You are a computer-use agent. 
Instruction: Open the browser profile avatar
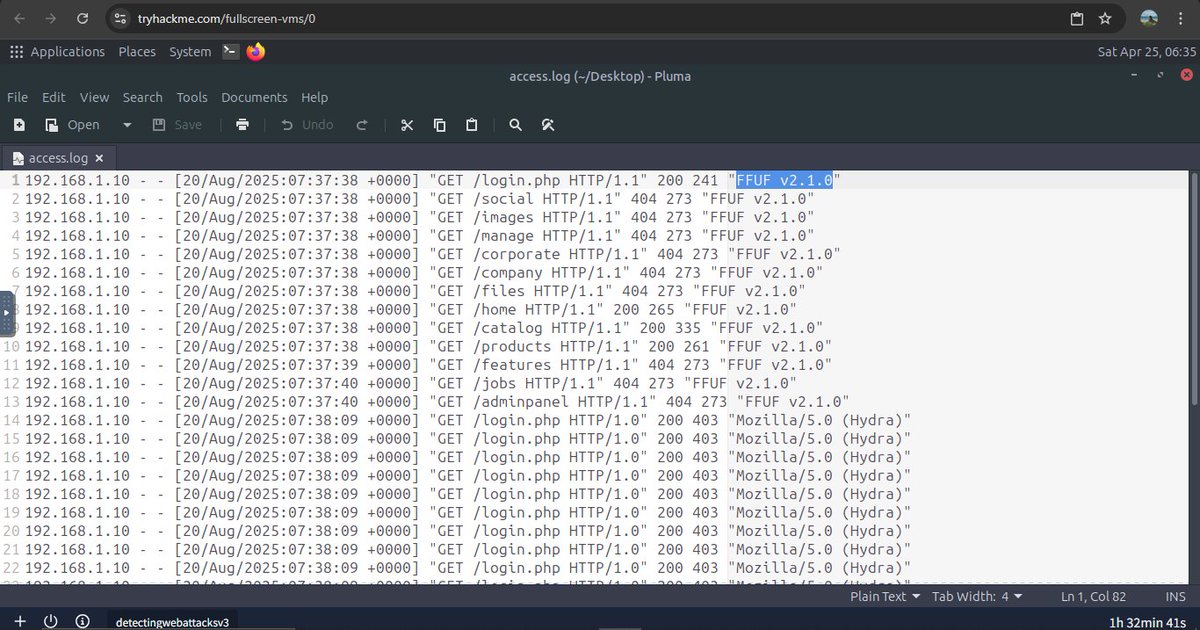pyautogui.click(x=1149, y=18)
